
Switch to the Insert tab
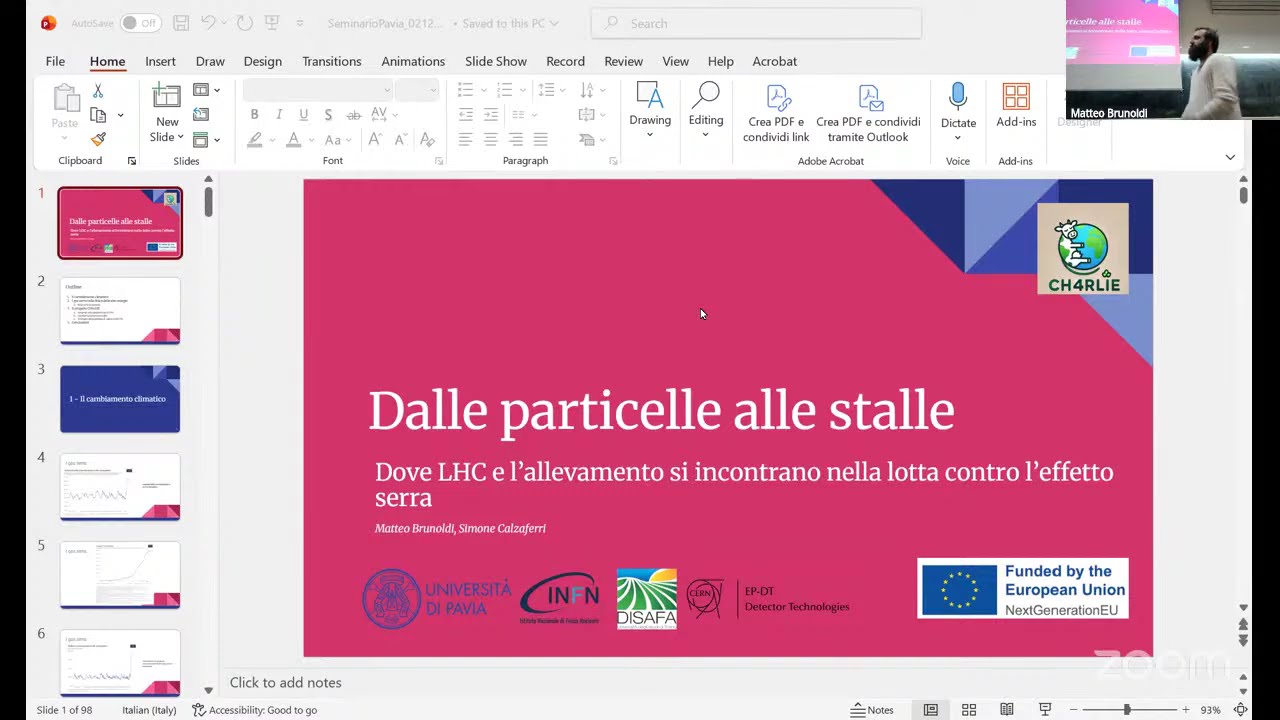(x=160, y=61)
